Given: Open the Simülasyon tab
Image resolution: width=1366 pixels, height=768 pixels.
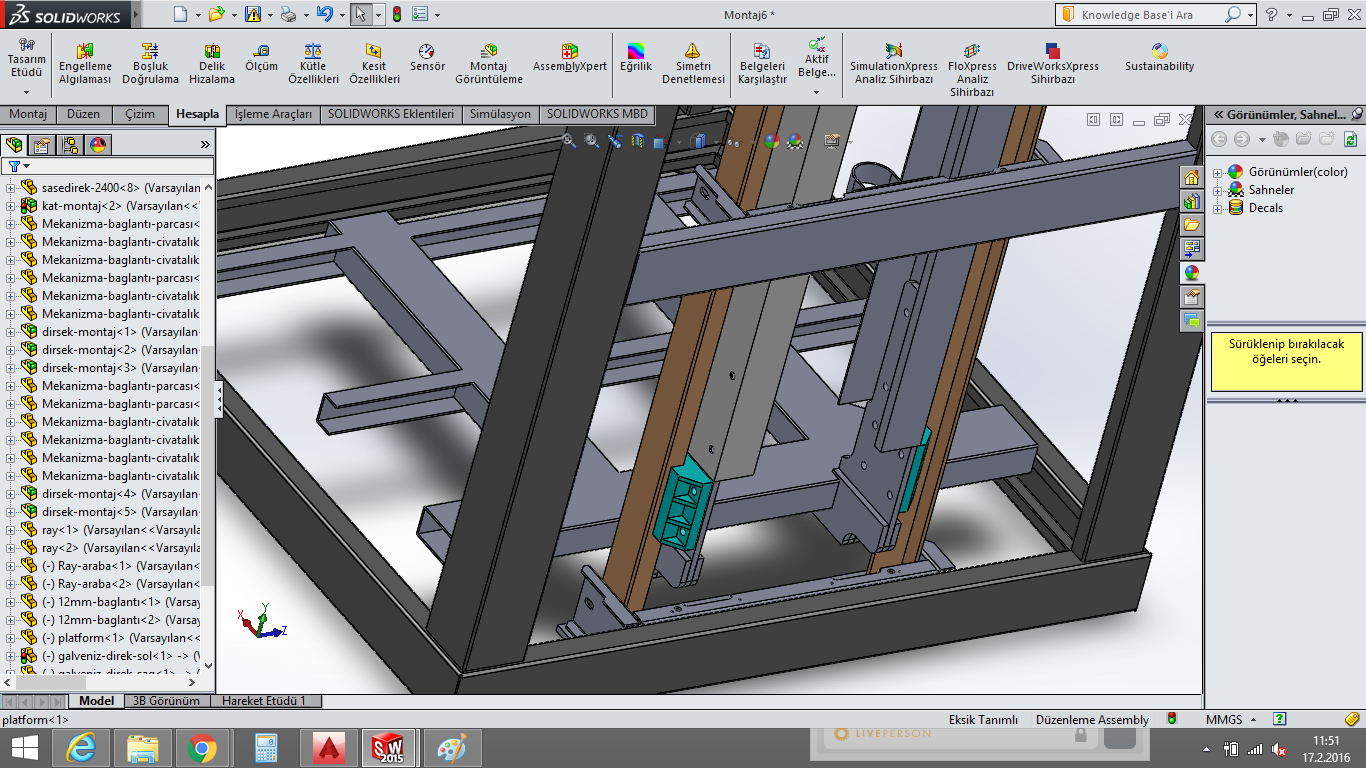Looking at the screenshot, I should (500, 114).
